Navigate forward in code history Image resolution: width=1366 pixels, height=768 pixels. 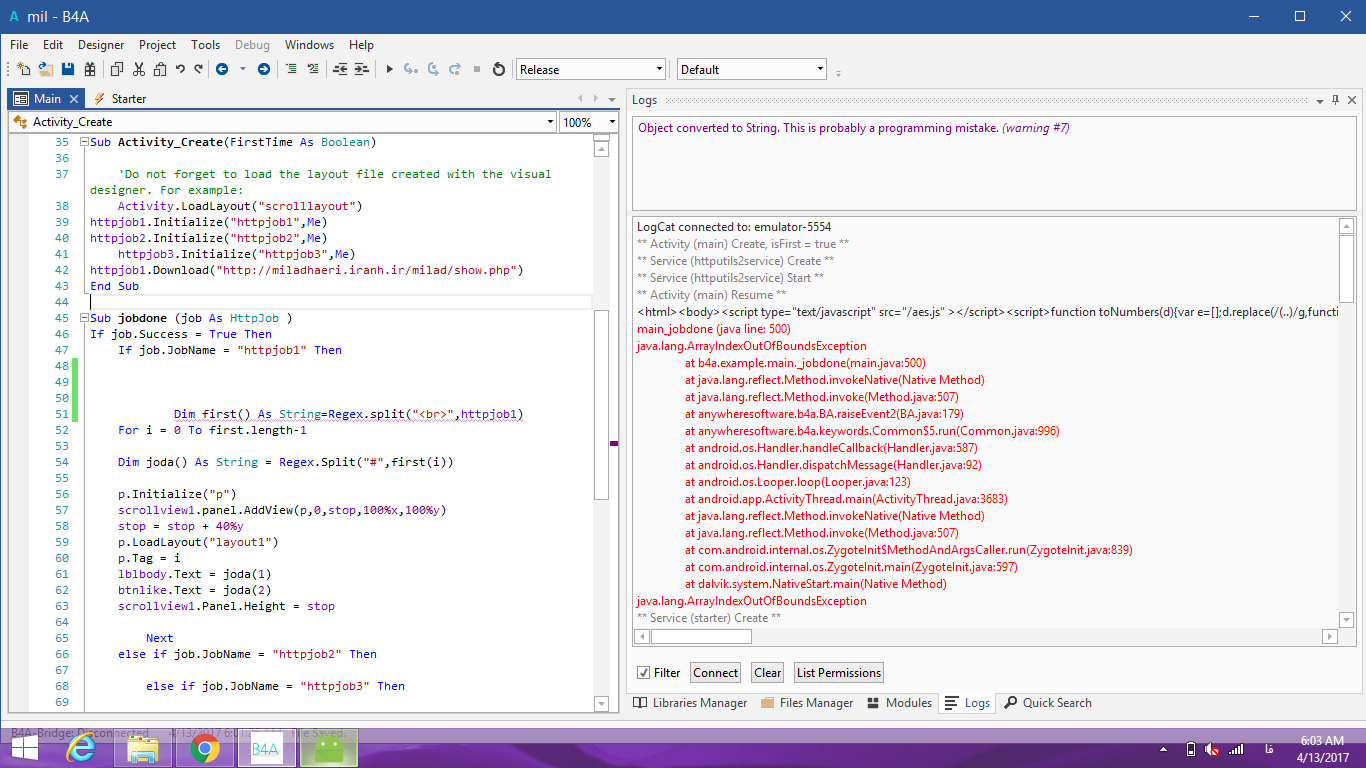click(x=263, y=69)
